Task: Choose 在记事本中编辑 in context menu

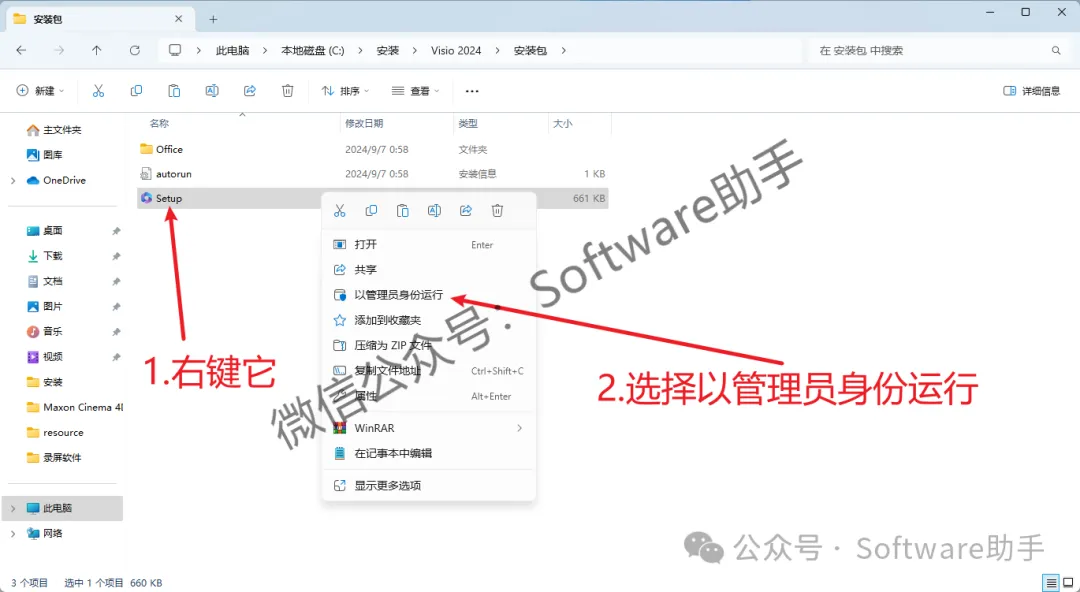Action: (429, 453)
